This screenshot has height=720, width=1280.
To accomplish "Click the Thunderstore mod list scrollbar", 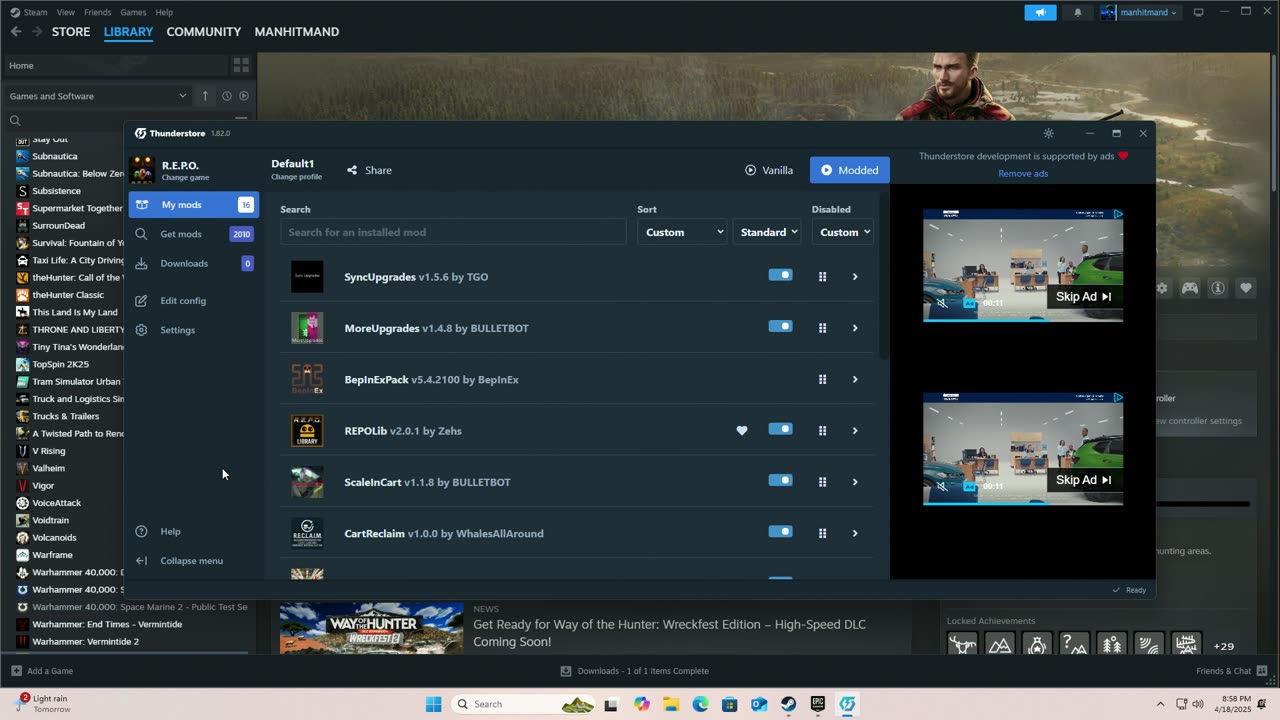I will click(x=883, y=277).
